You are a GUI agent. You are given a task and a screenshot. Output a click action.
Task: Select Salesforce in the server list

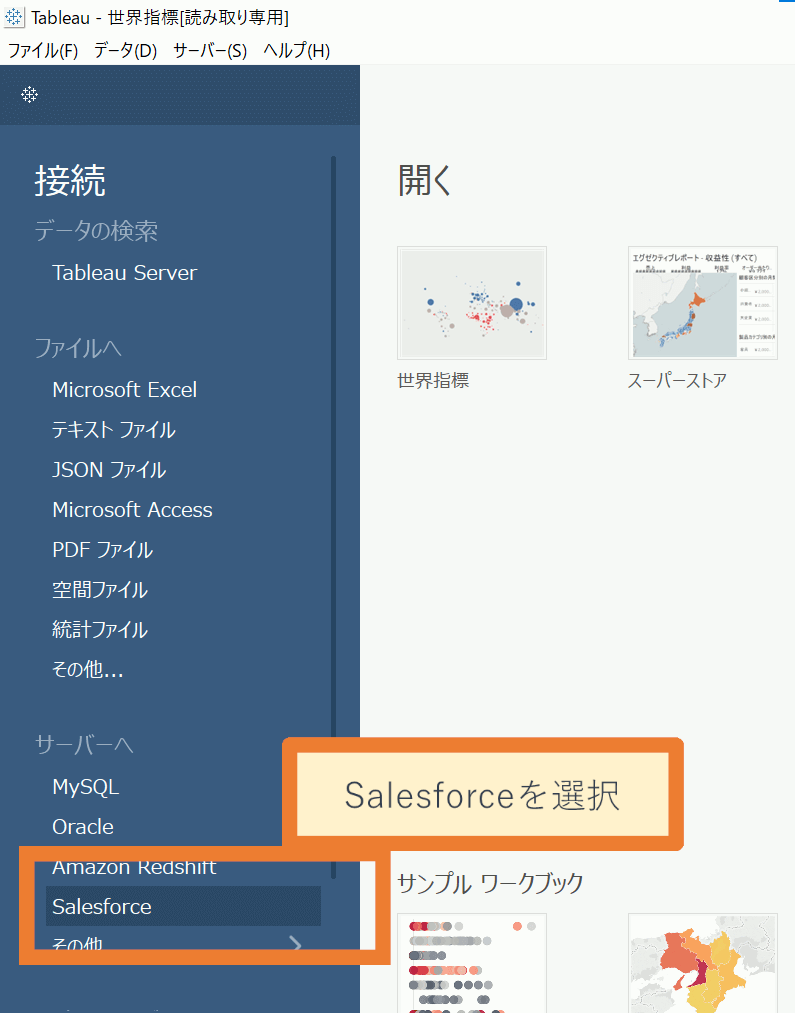(183, 906)
